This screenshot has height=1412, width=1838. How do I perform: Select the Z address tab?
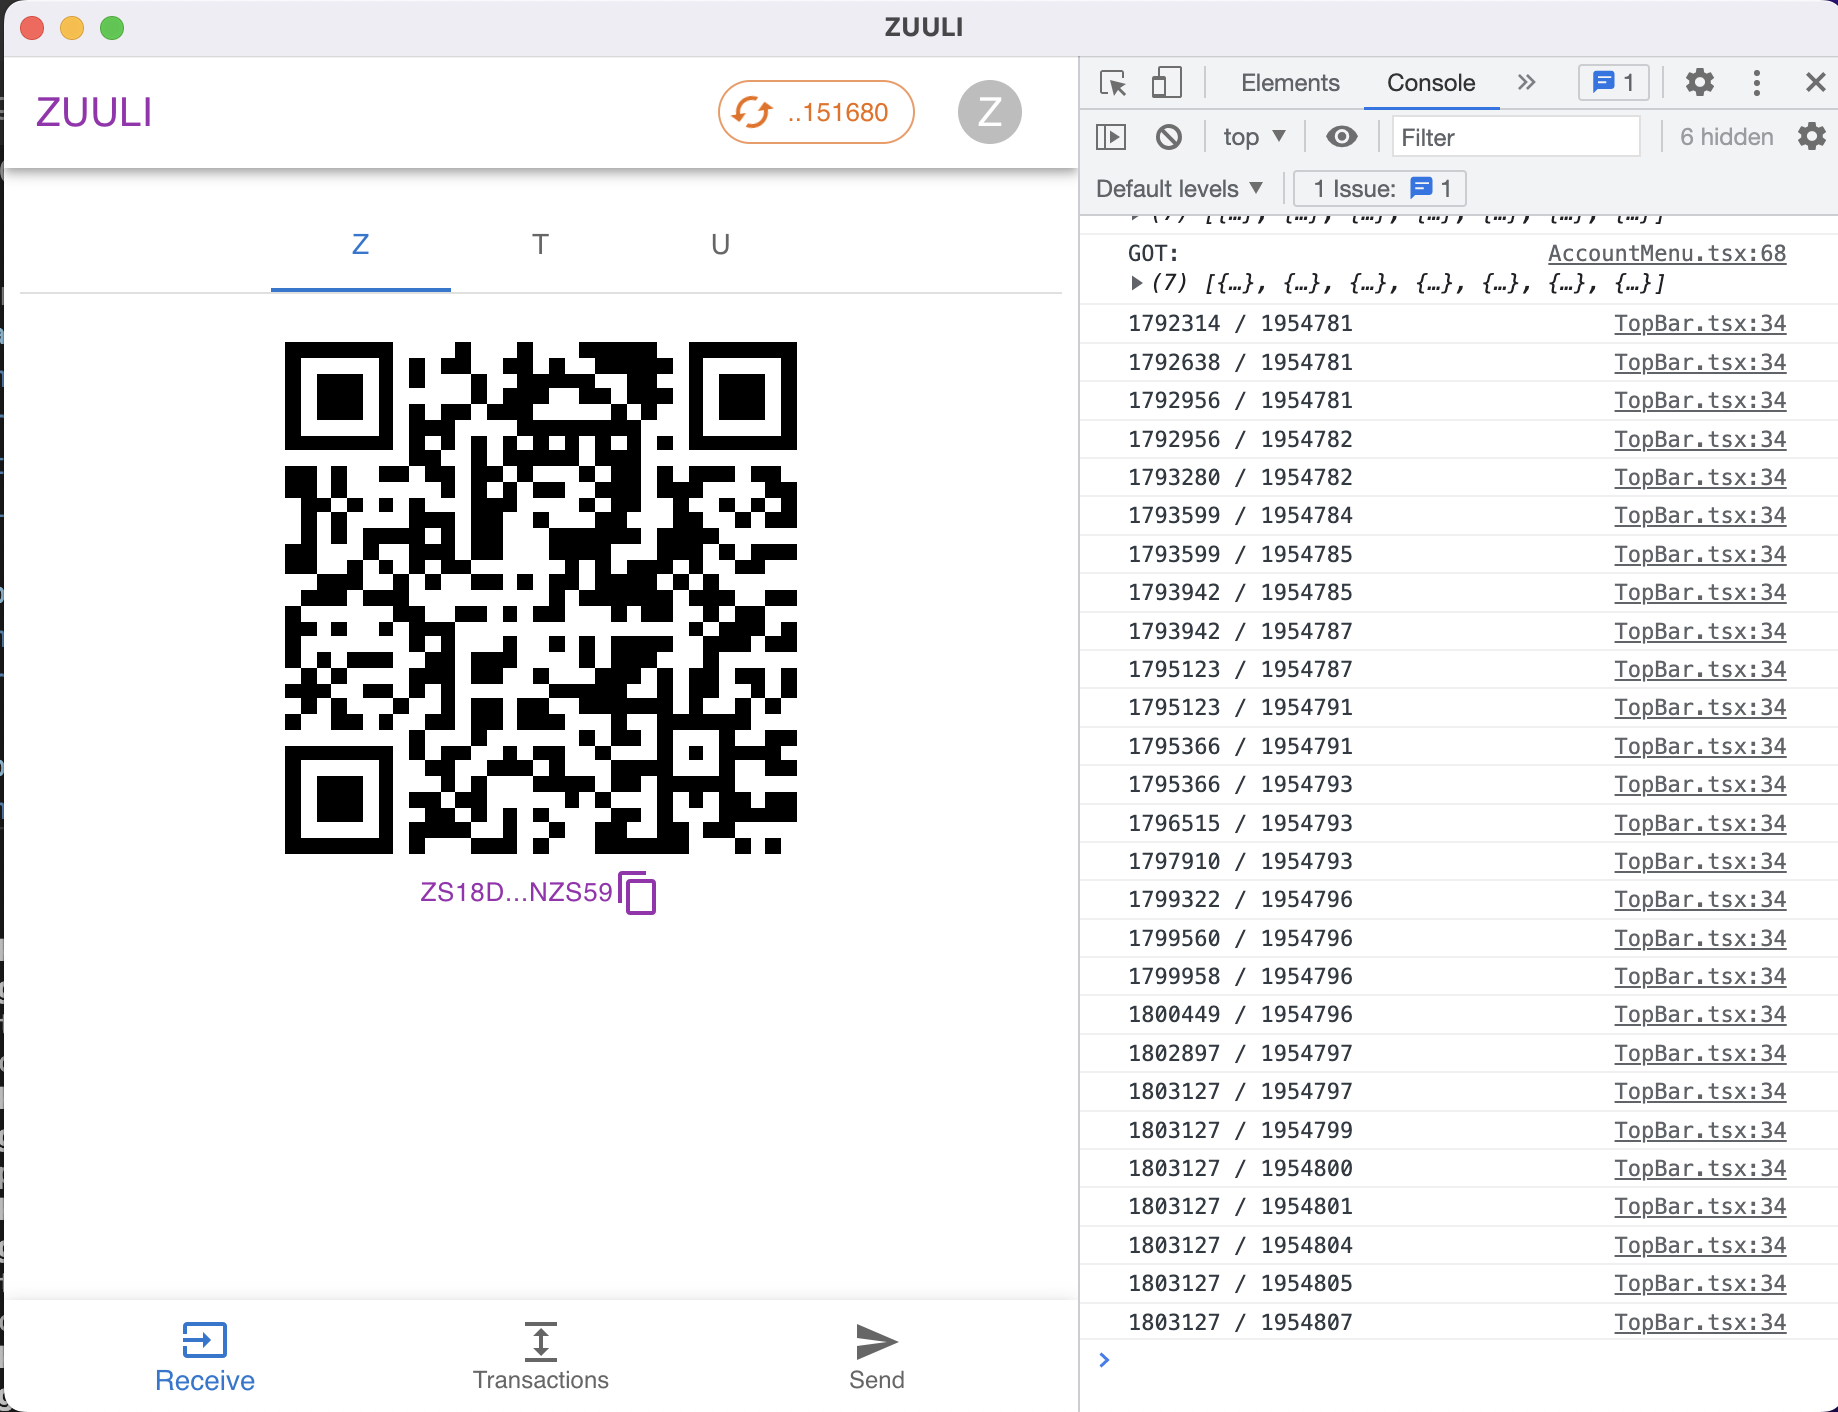tap(361, 245)
